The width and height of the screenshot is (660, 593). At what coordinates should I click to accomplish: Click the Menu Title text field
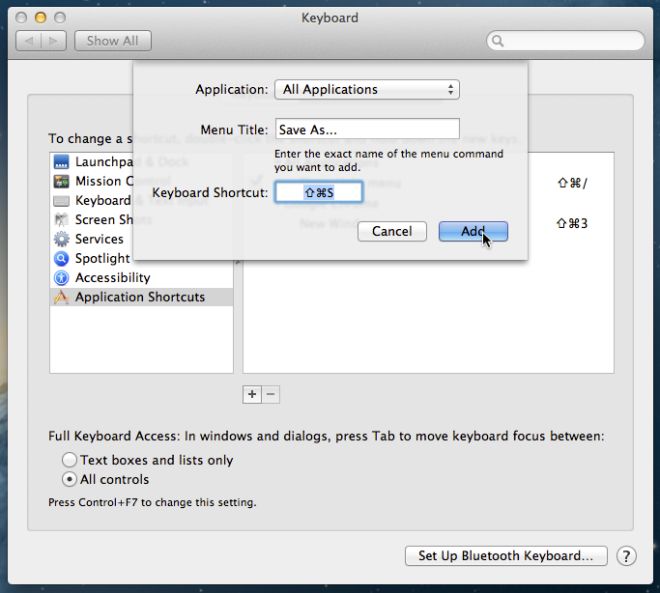367,129
